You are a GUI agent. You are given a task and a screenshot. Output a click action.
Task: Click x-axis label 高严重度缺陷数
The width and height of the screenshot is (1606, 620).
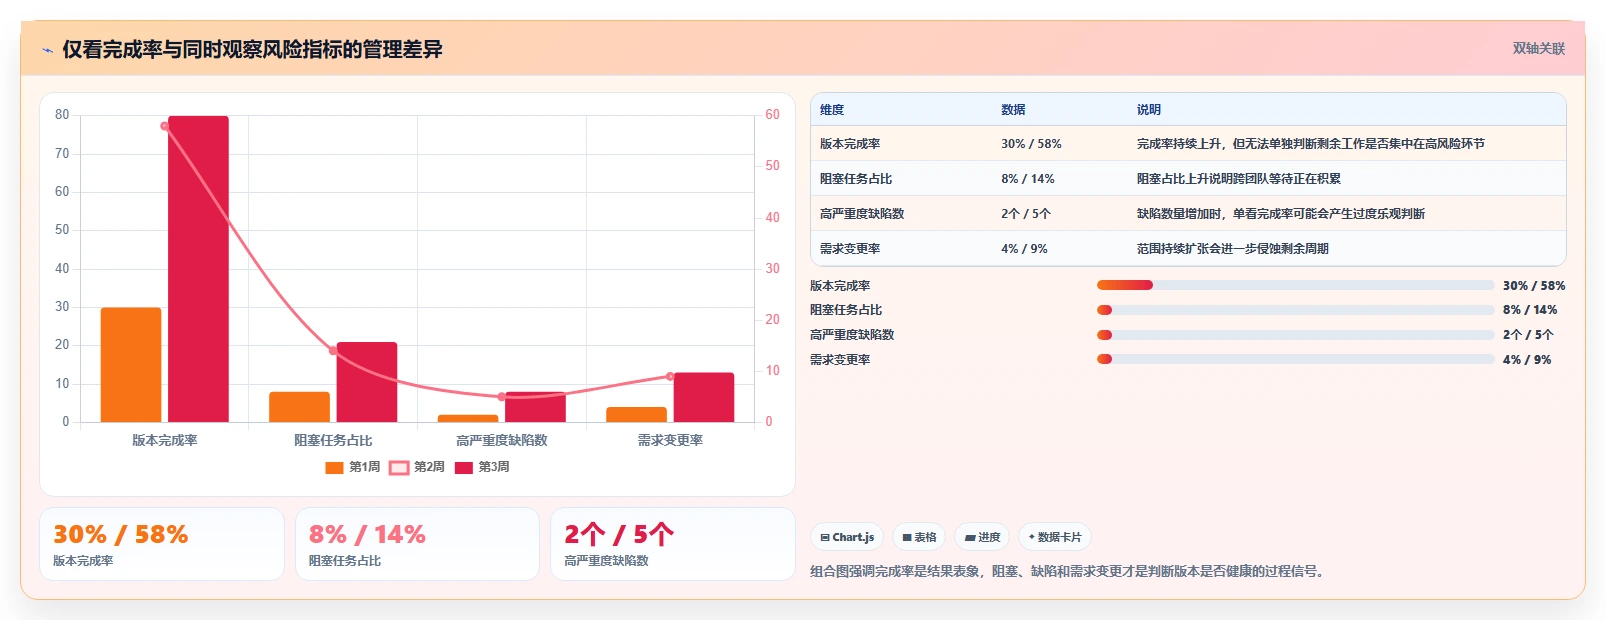[x=502, y=440]
